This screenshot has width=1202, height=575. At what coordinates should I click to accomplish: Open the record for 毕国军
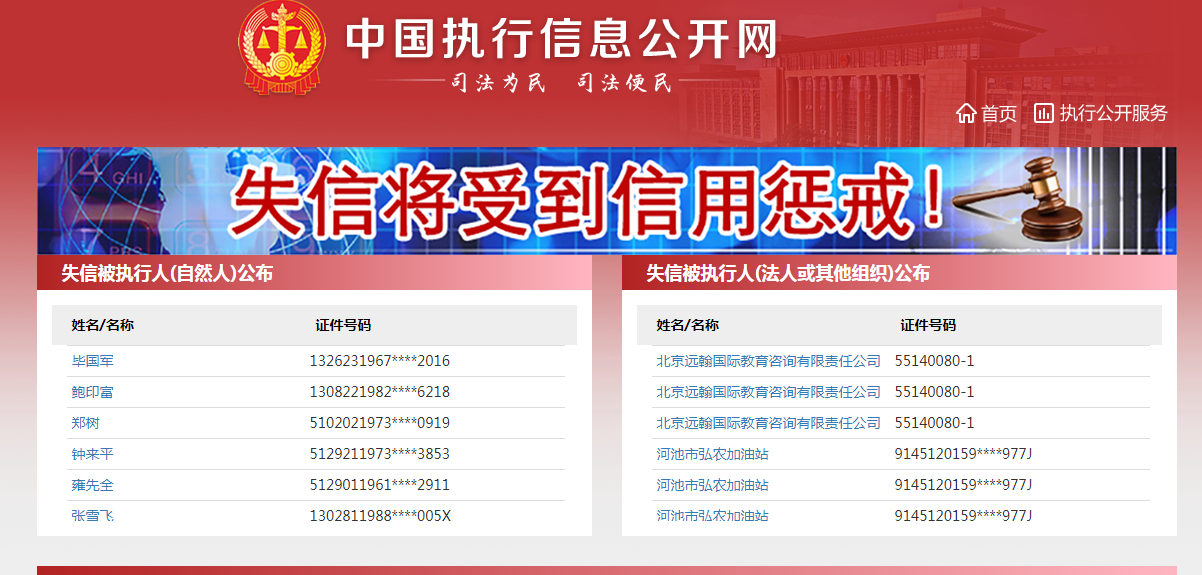click(93, 361)
